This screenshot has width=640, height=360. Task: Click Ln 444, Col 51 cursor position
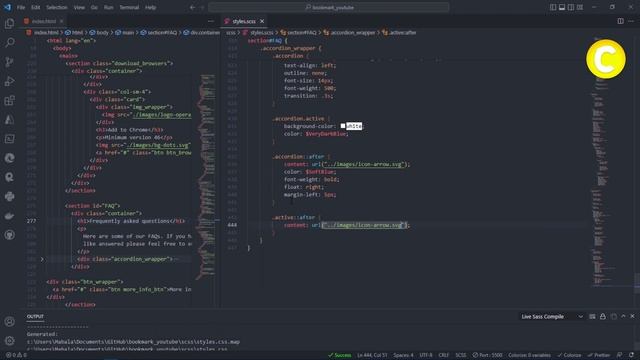pos(372,355)
